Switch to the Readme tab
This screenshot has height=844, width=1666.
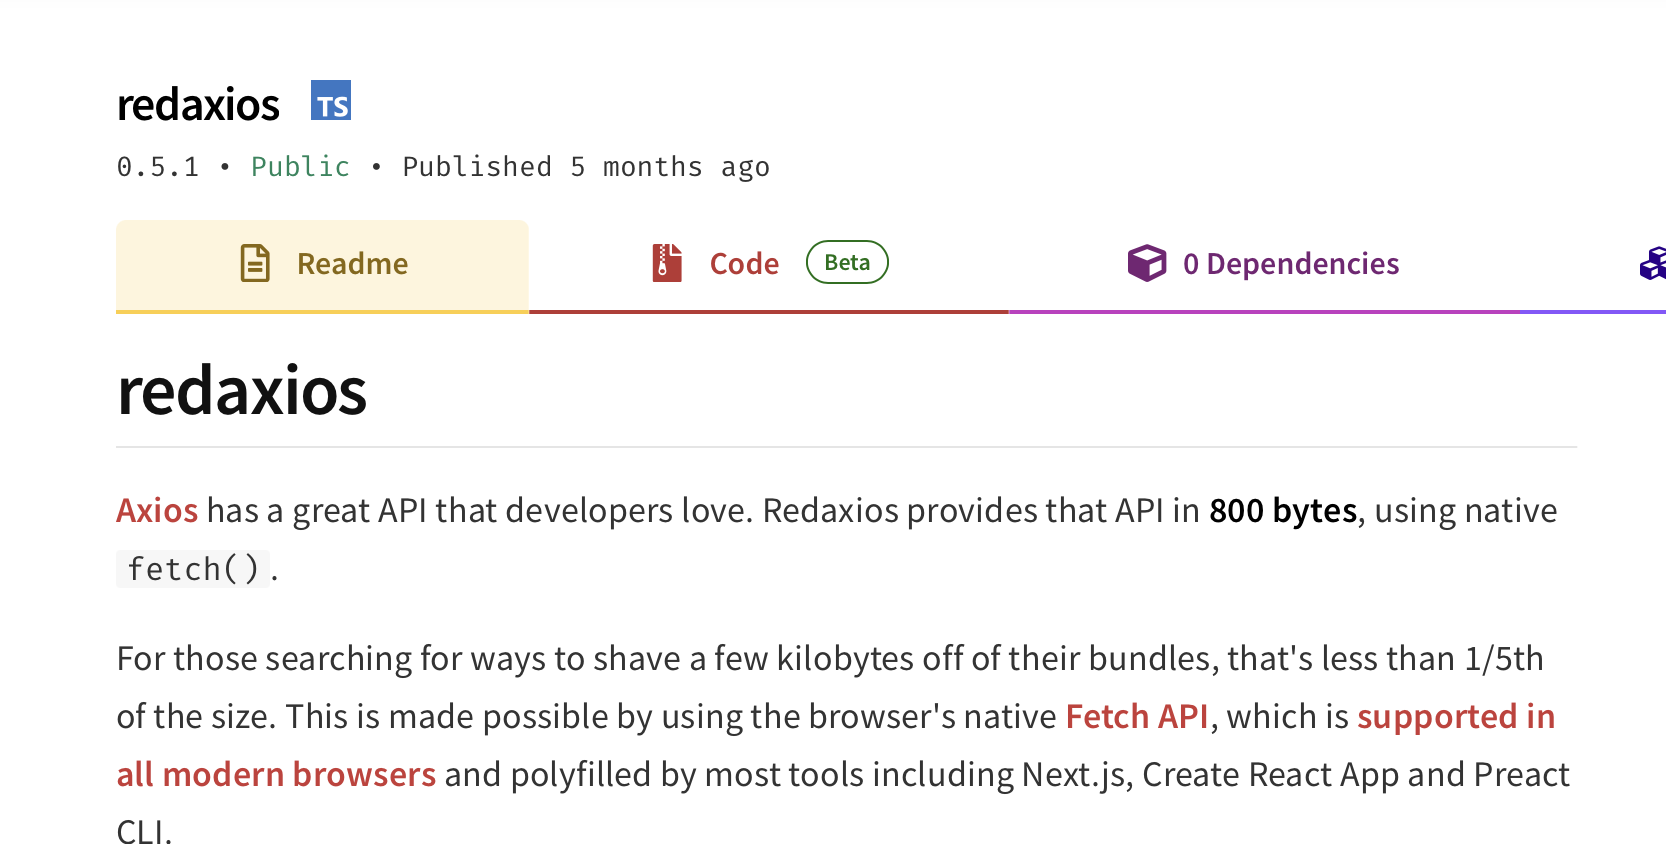pos(352,264)
